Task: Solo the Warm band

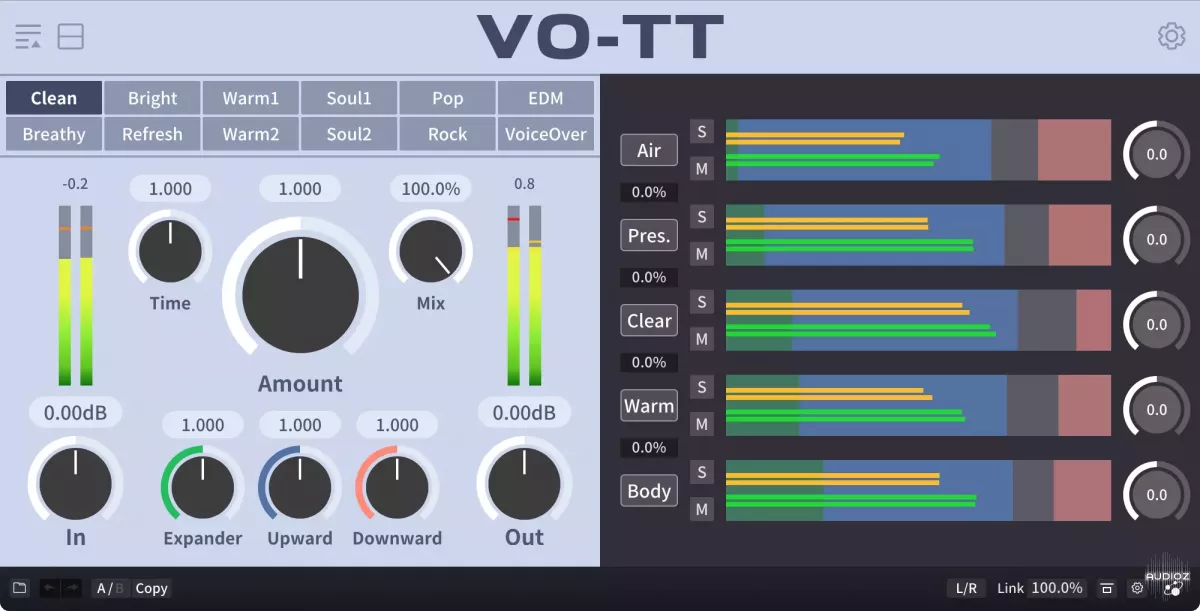Action: coord(702,386)
